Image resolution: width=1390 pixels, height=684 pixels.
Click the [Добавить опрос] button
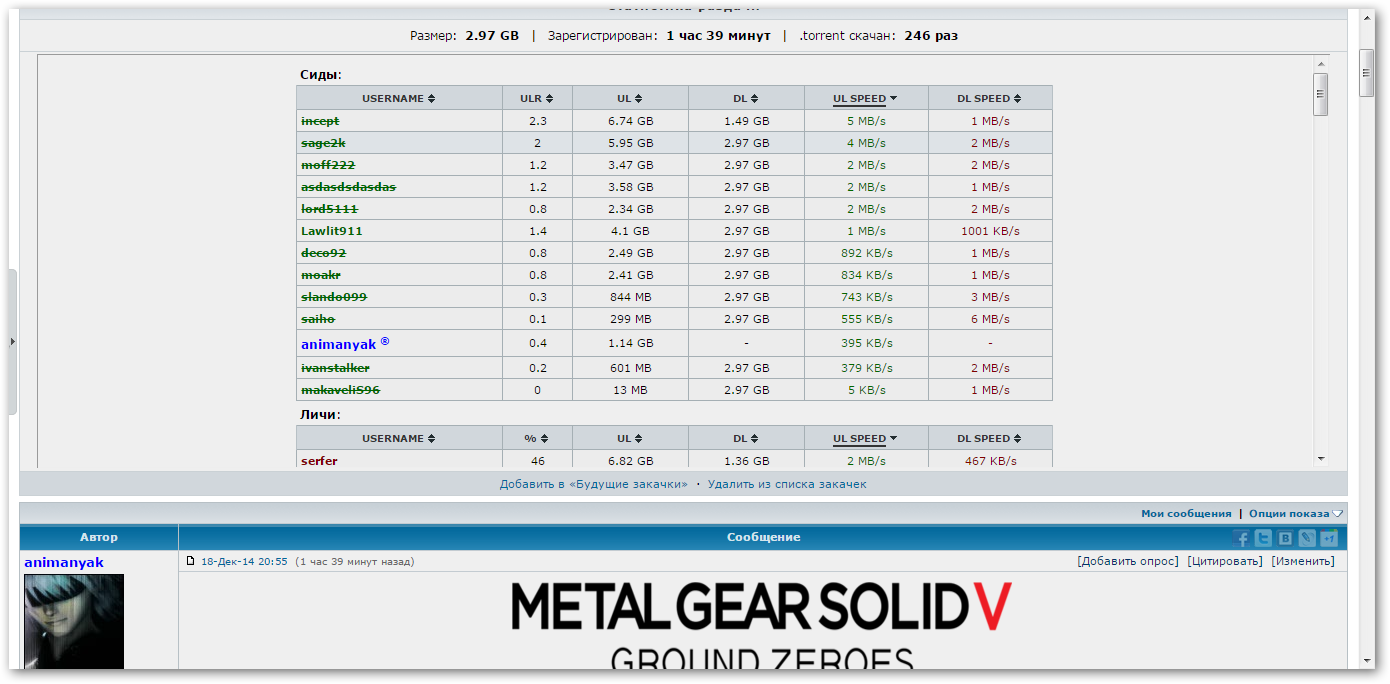(1128, 561)
